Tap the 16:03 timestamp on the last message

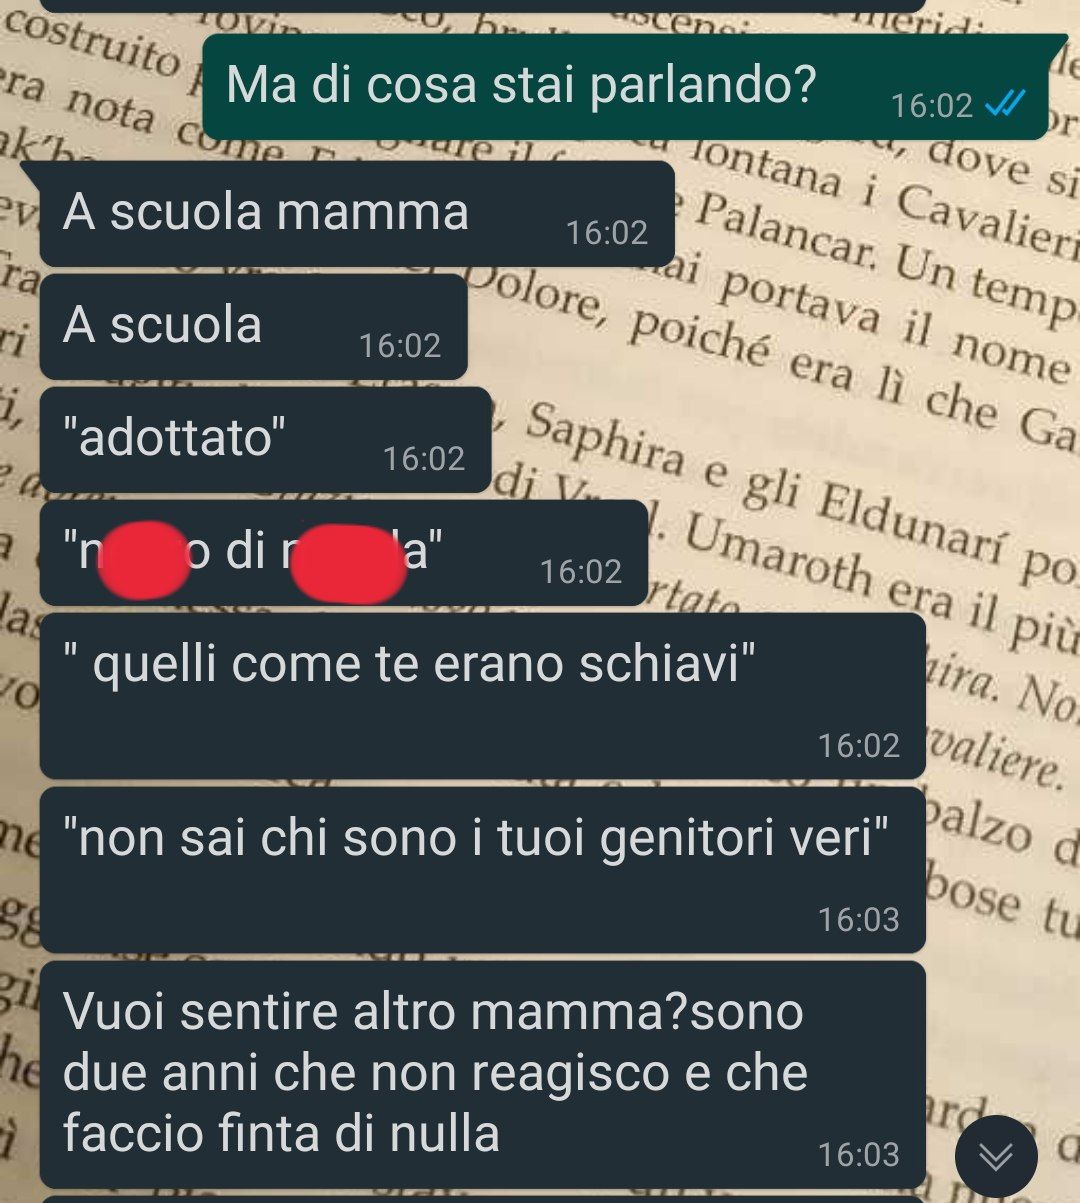[x=858, y=1154]
